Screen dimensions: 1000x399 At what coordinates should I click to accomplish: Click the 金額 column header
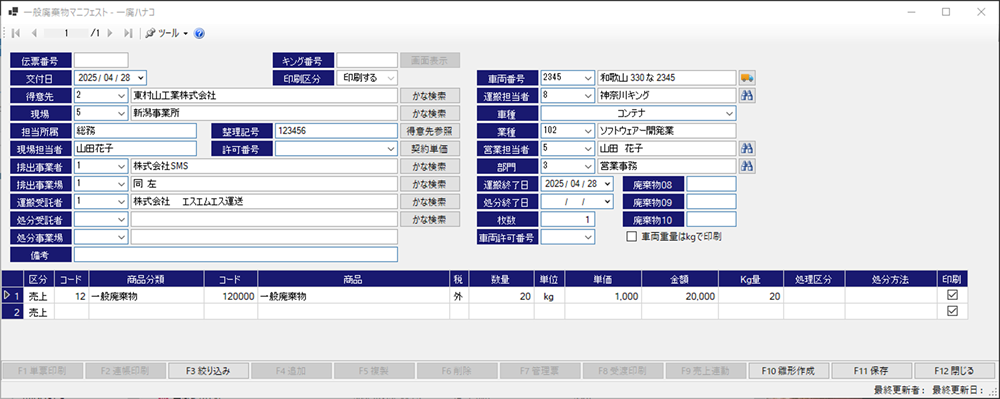680,279
